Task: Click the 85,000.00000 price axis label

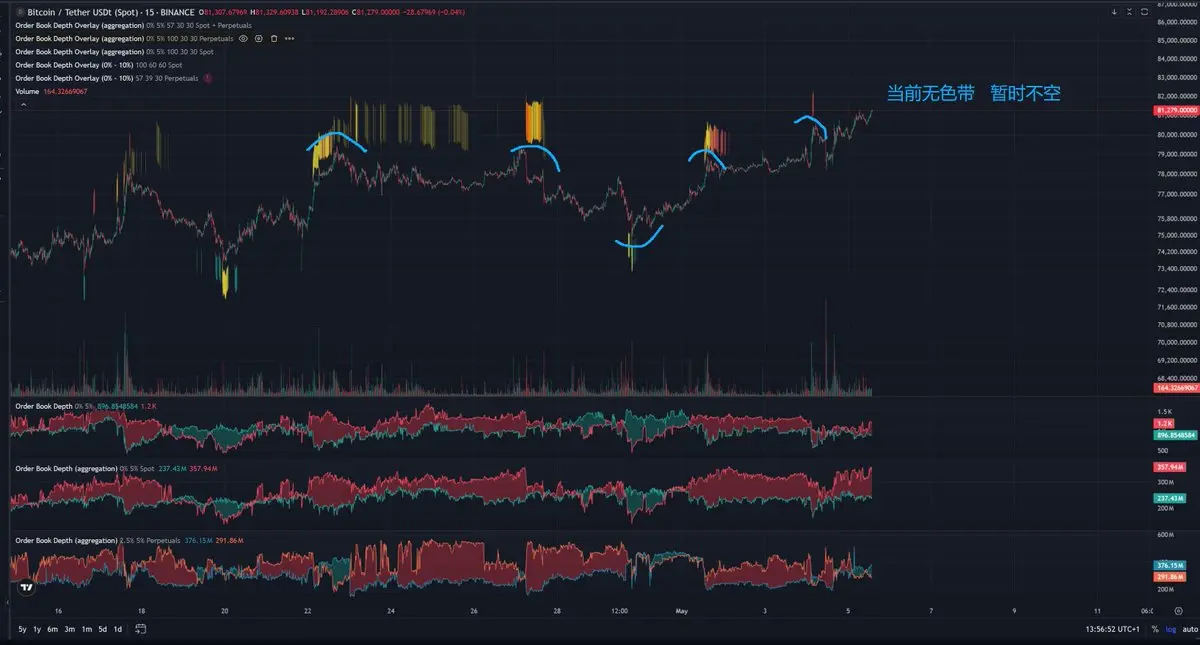Action: tap(1177, 41)
